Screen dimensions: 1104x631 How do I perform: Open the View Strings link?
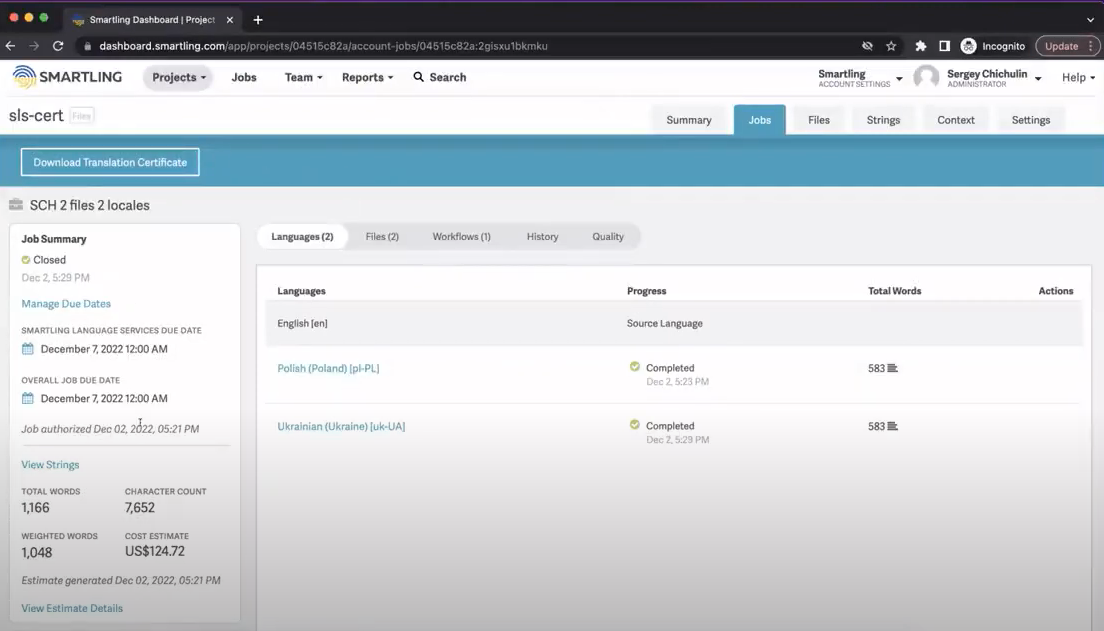[x=50, y=465]
